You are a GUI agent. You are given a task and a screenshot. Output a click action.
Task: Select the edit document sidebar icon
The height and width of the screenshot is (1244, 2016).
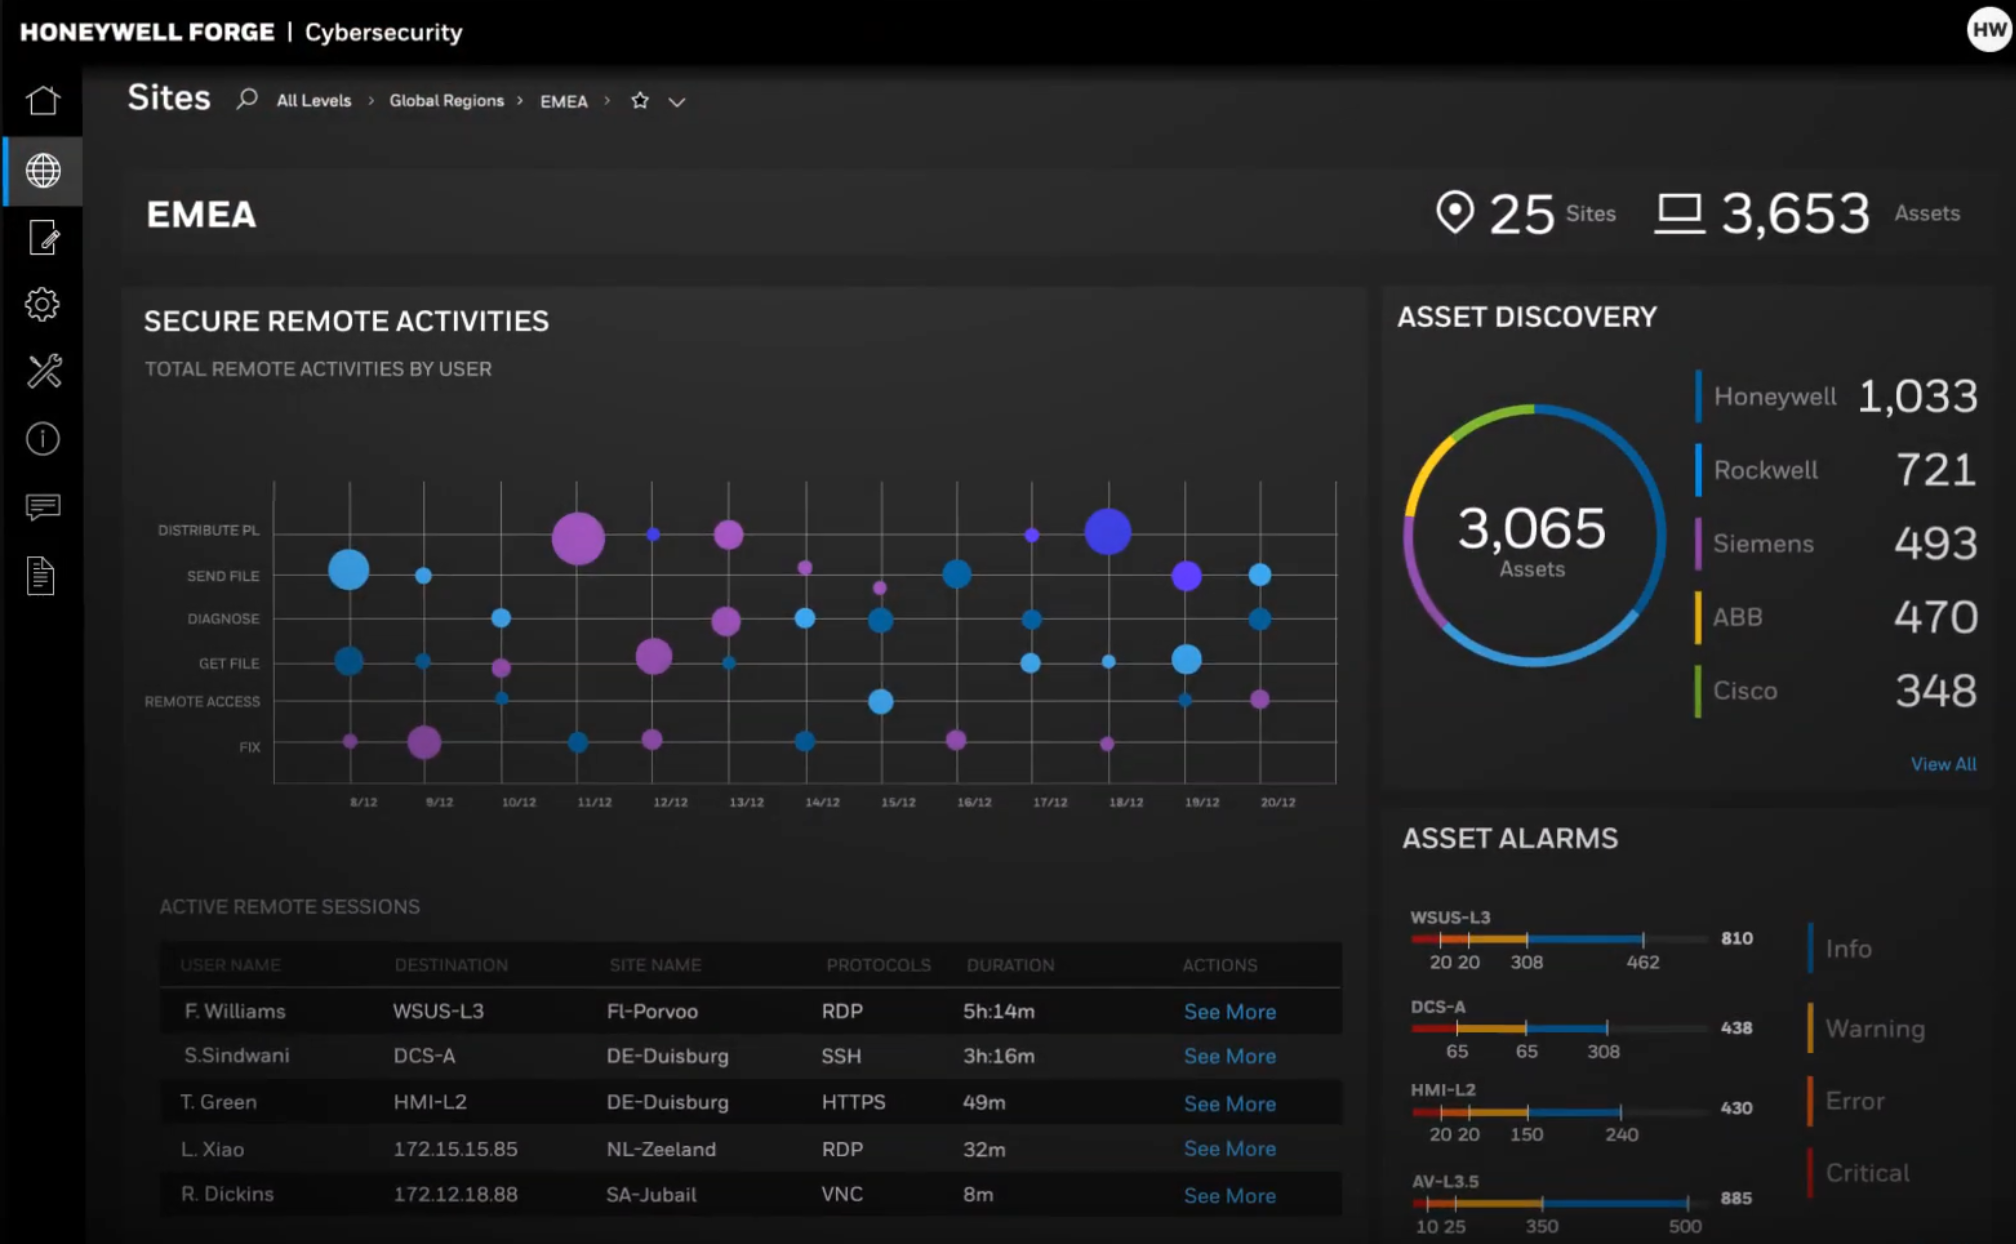pyautogui.click(x=43, y=238)
